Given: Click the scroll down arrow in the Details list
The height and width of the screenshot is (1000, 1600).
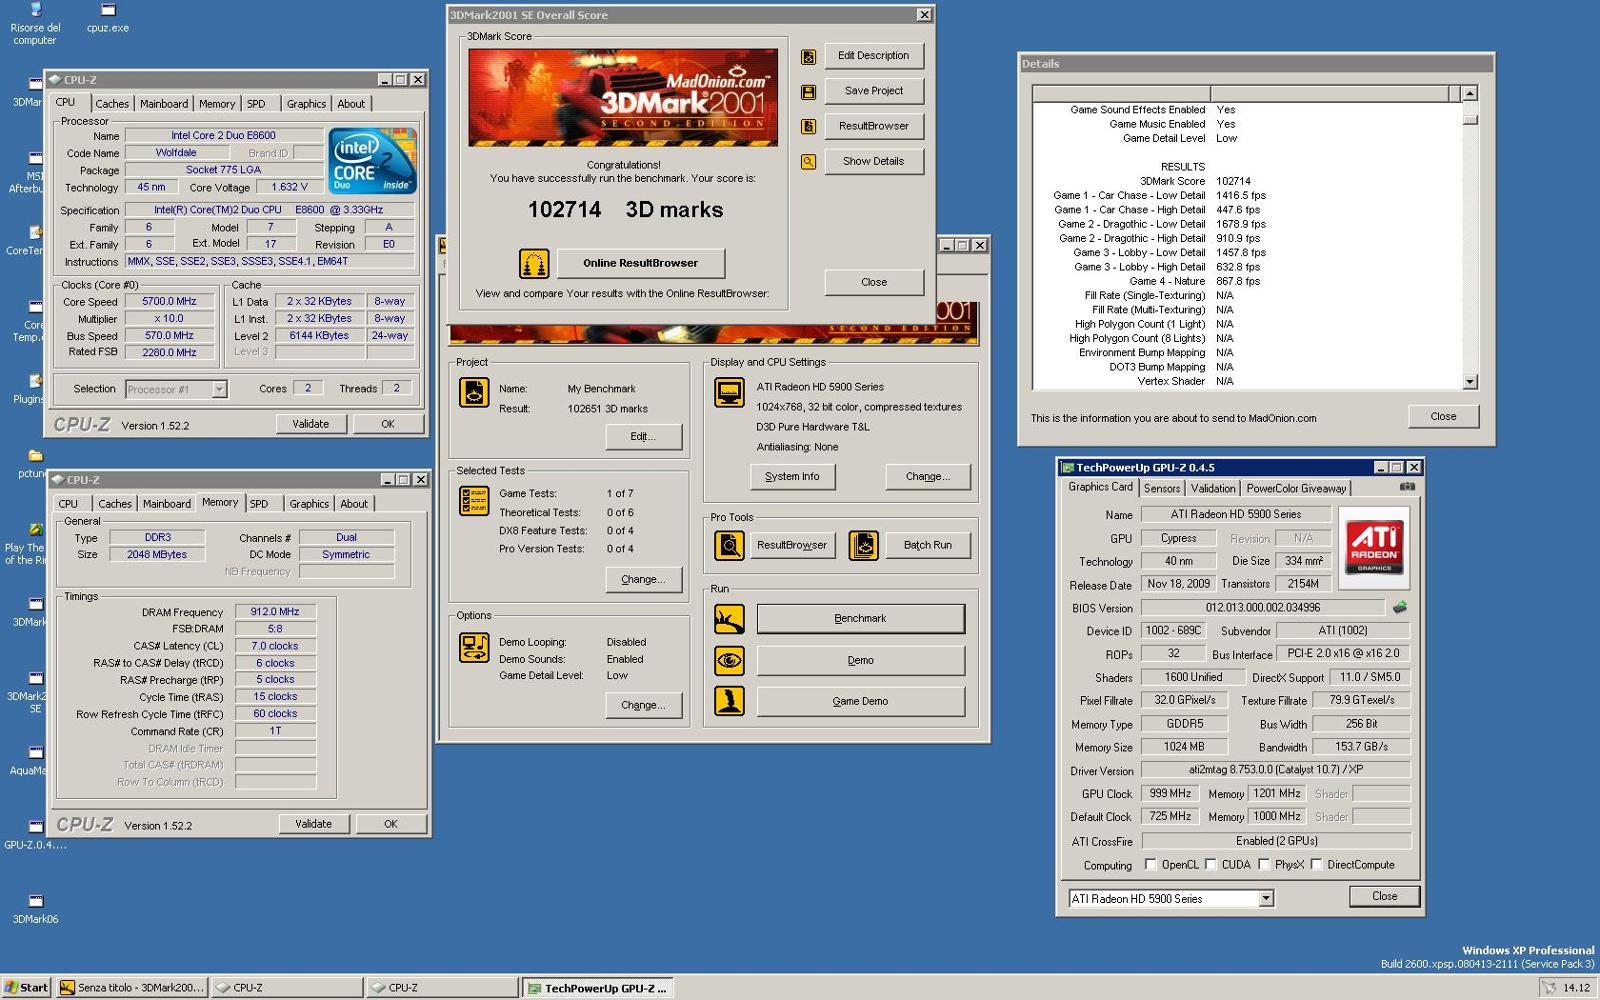Looking at the screenshot, I should coord(1470,382).
